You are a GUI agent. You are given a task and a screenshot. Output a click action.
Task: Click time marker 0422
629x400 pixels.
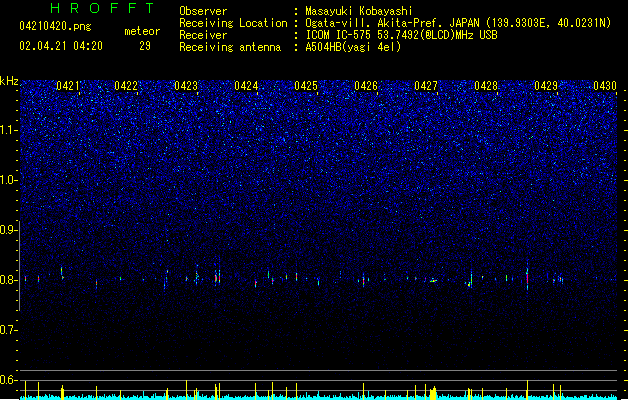[x=126, y=86]
